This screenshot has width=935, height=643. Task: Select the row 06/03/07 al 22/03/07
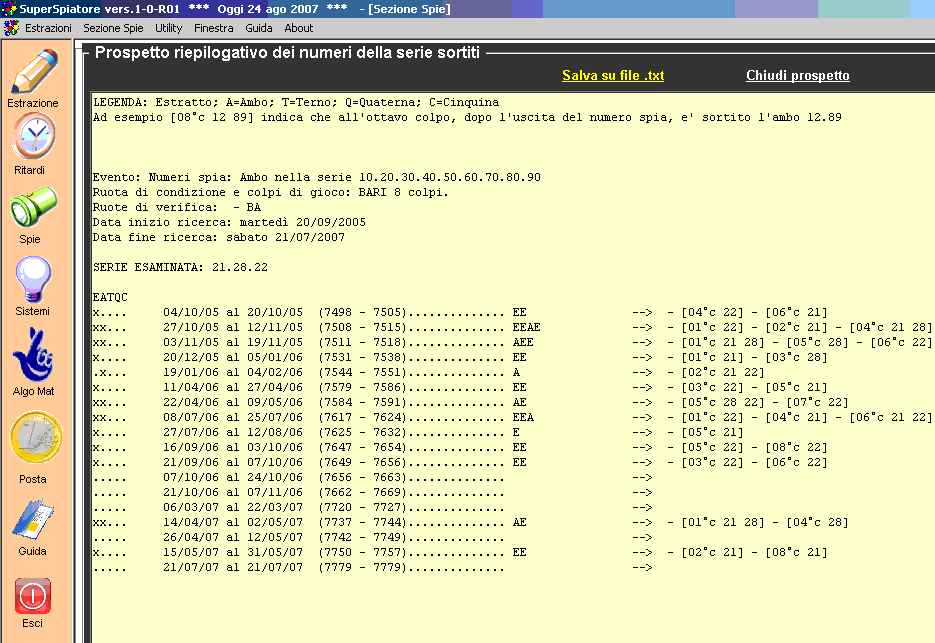(373, 508)
